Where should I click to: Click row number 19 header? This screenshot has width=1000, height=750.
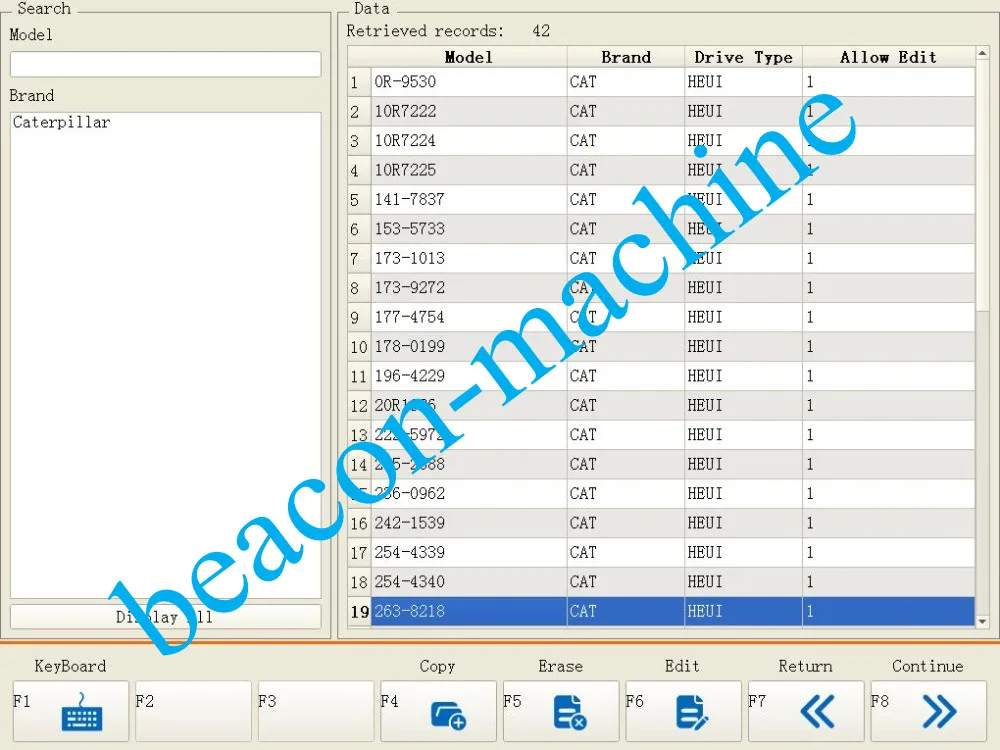coord(359,612)
